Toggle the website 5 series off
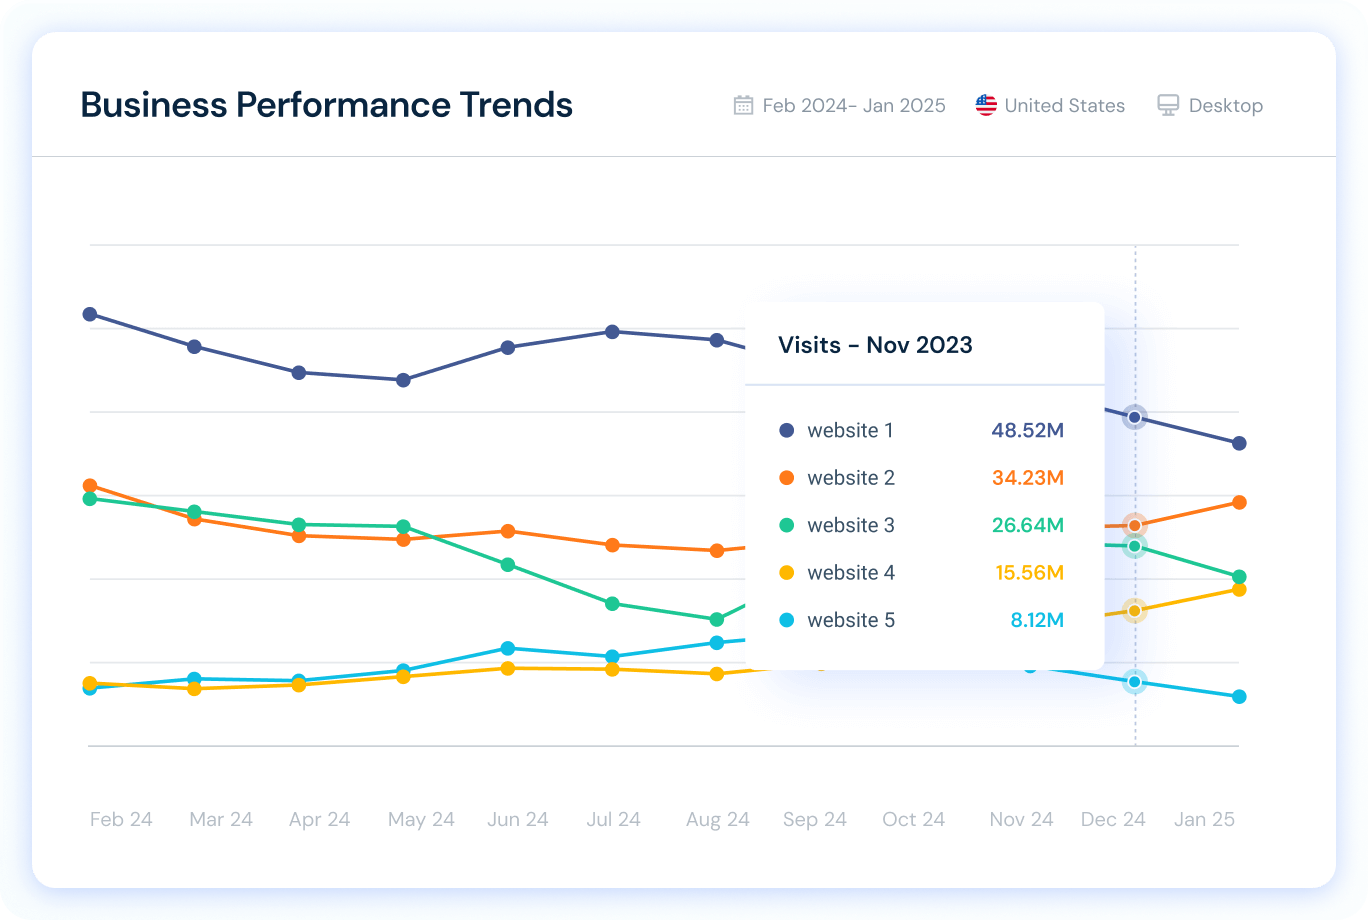 click(851, 620)
